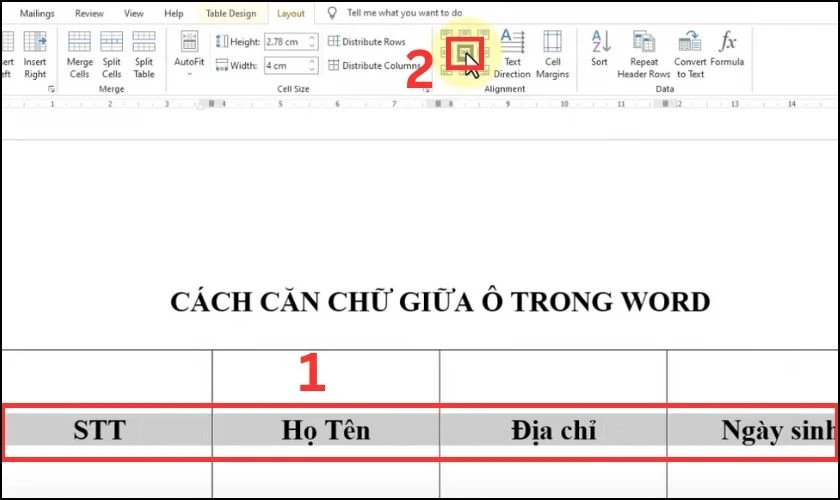Click the column Width icon

pyautogui.click(x=222, y=65)
